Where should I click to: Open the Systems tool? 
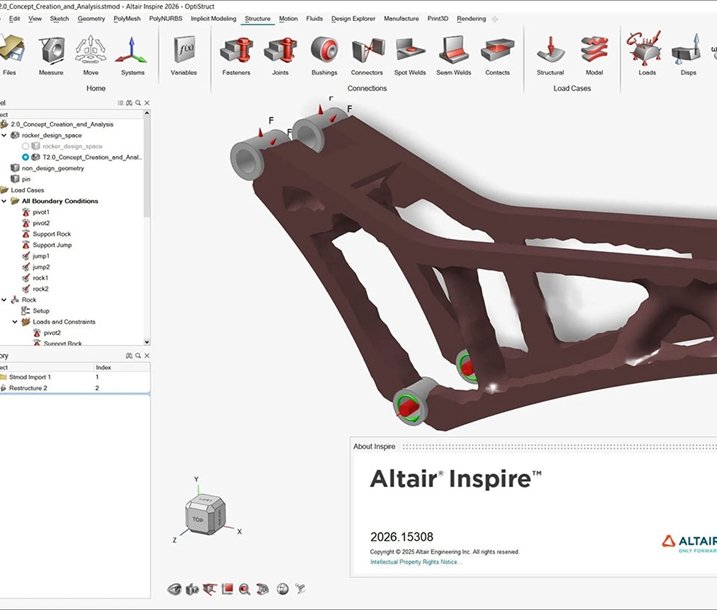point(133,50)
